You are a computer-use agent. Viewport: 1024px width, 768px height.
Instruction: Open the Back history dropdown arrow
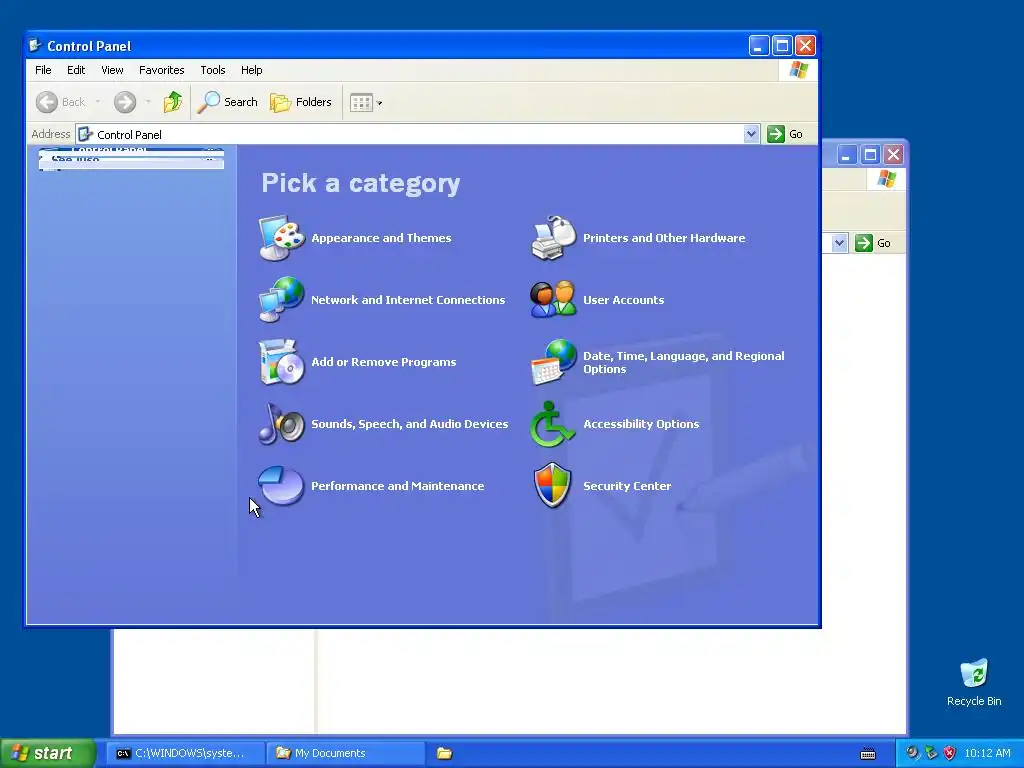[98, 102]
